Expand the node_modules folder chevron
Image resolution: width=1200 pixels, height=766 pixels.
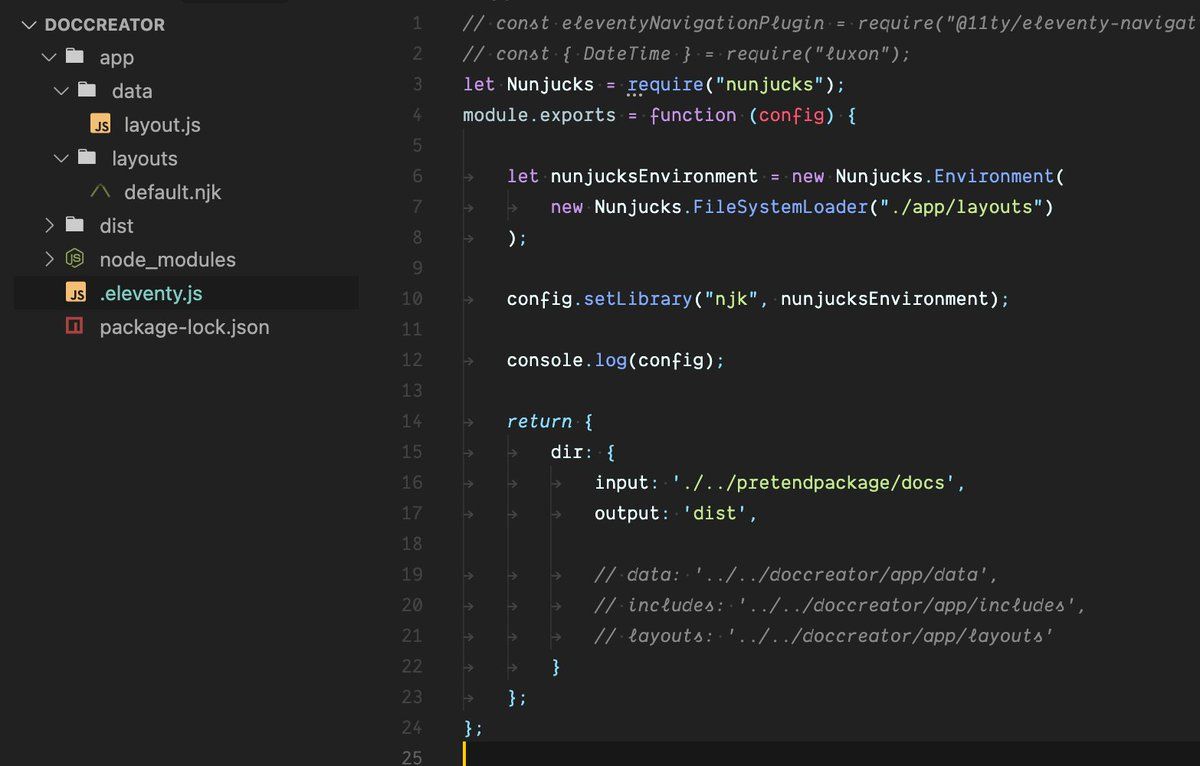[x=49, y=259]
